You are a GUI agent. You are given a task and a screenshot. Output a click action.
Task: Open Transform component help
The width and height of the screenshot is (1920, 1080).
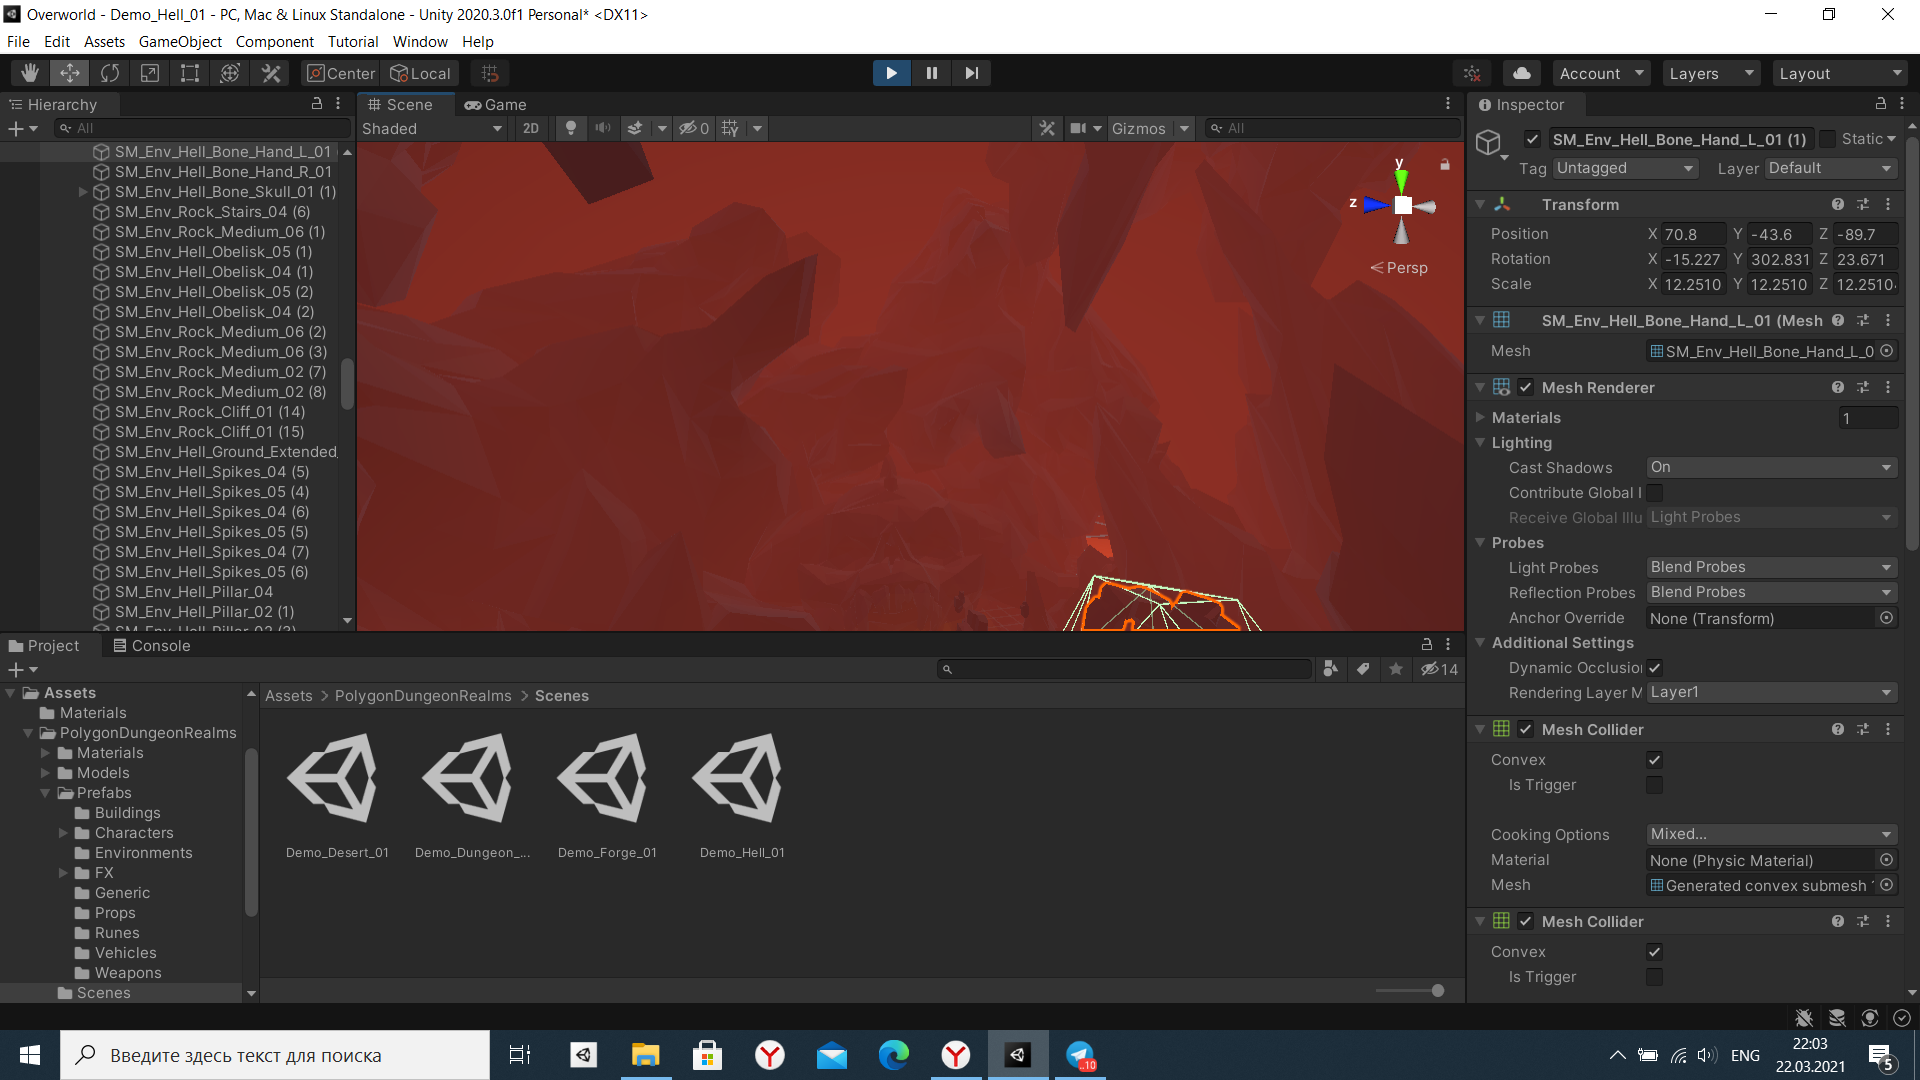point(1838,204)
